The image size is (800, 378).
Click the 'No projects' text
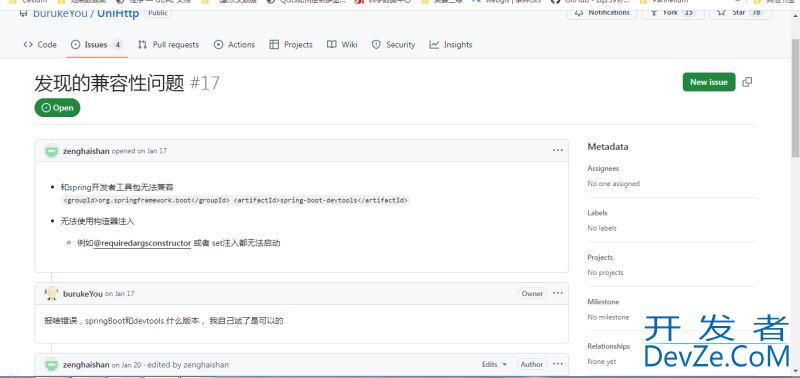(x=606, y=272)
